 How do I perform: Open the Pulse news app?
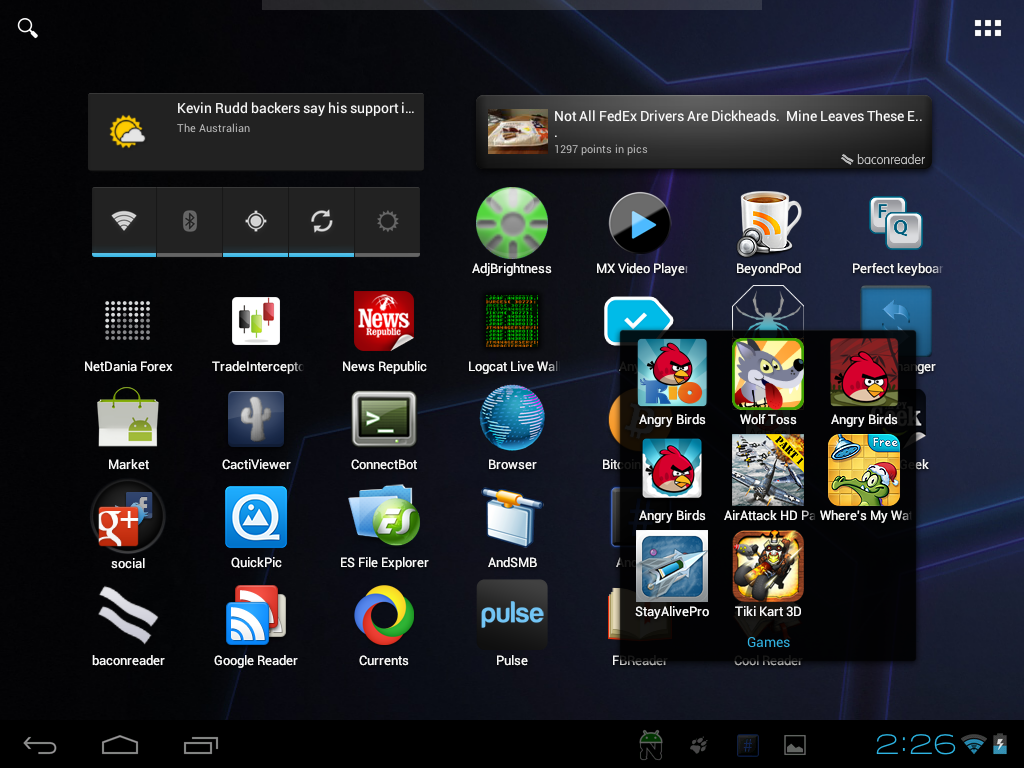[x=512, y=615]
